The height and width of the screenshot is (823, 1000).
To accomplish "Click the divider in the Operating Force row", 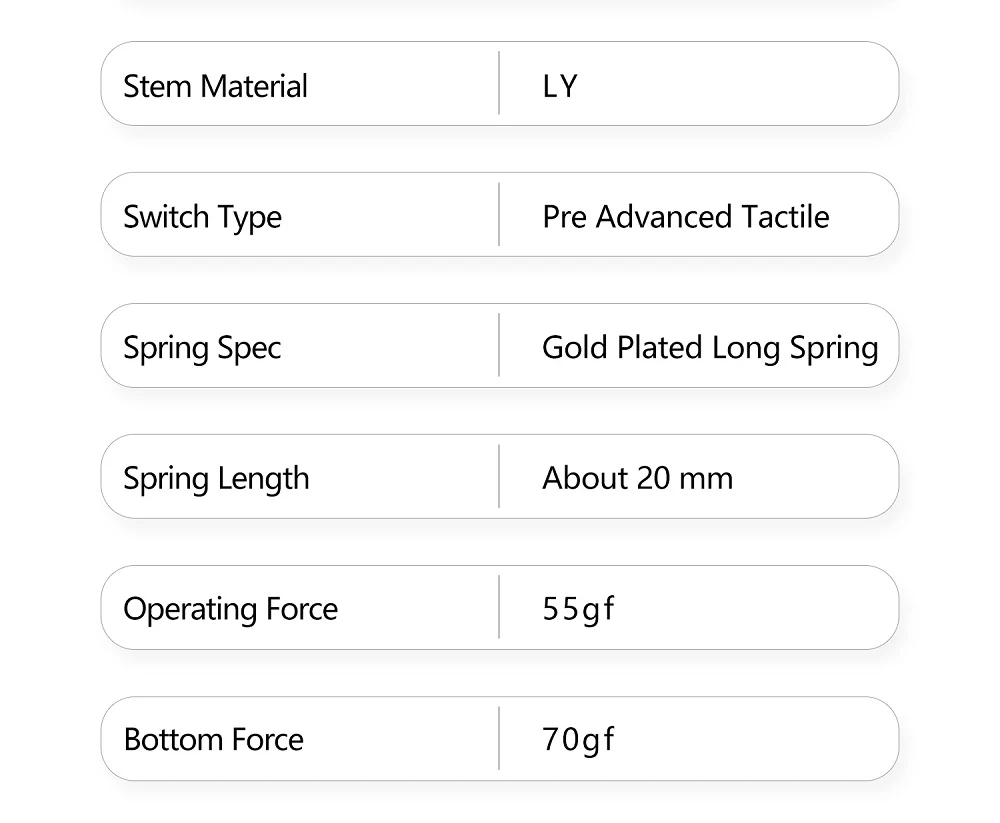I will coord(499,608).
